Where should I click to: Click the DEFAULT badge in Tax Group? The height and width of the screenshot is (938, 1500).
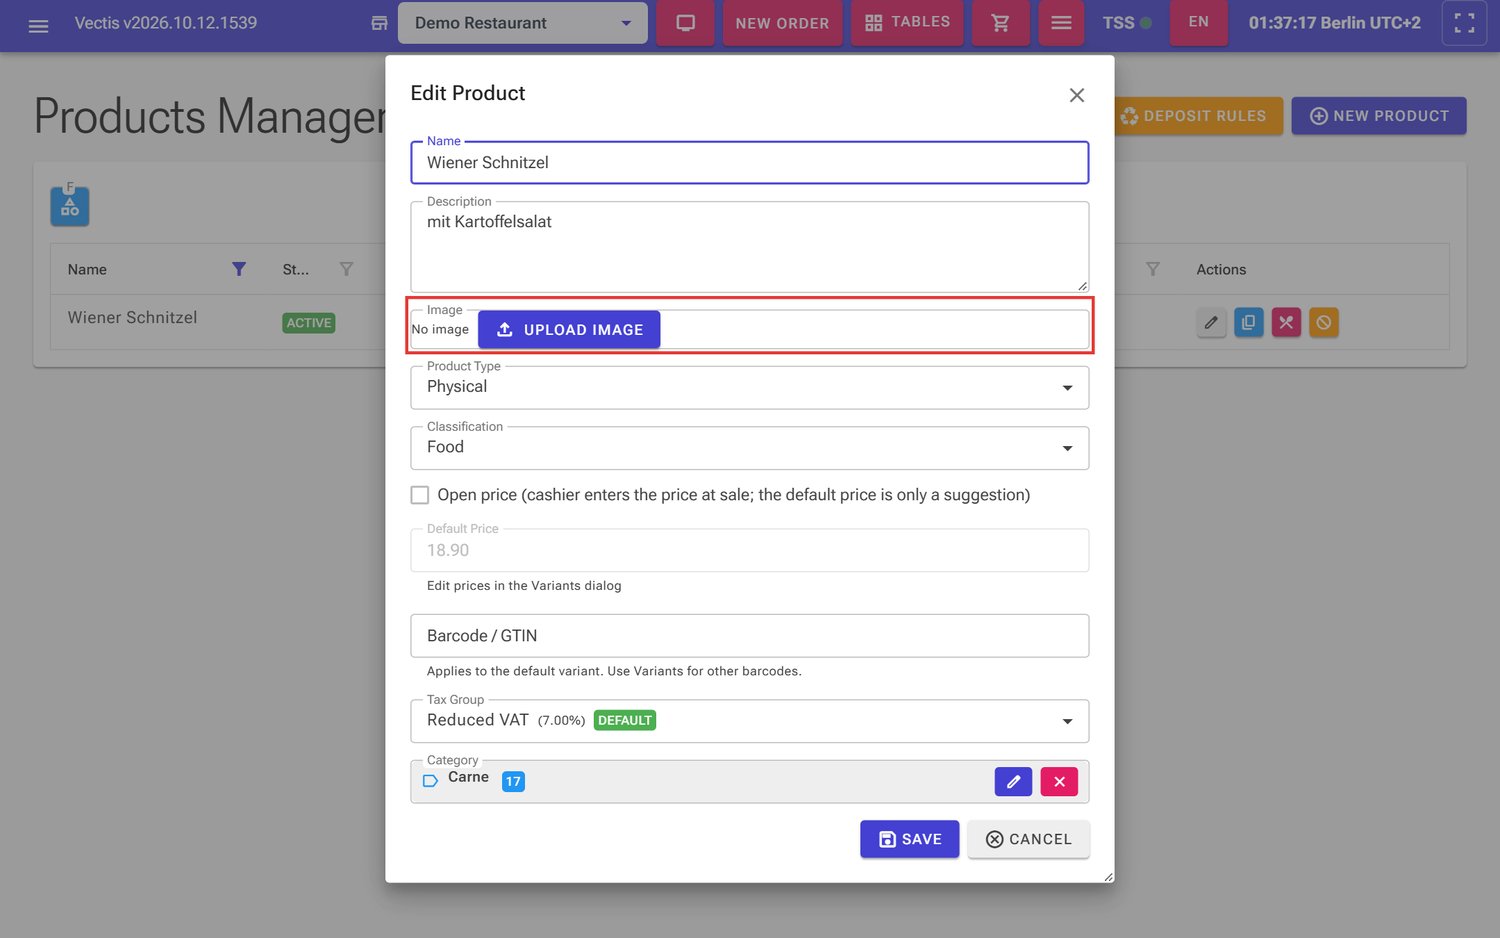pos(625,720)
